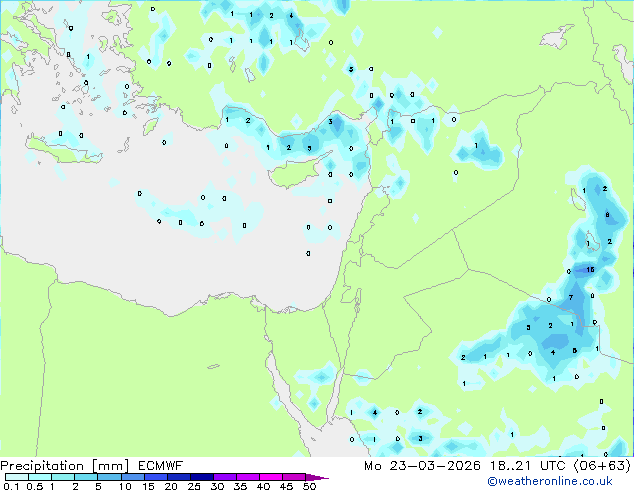Click the legend label '50'
Screen dimensions: 634x490
click(309, 486)
